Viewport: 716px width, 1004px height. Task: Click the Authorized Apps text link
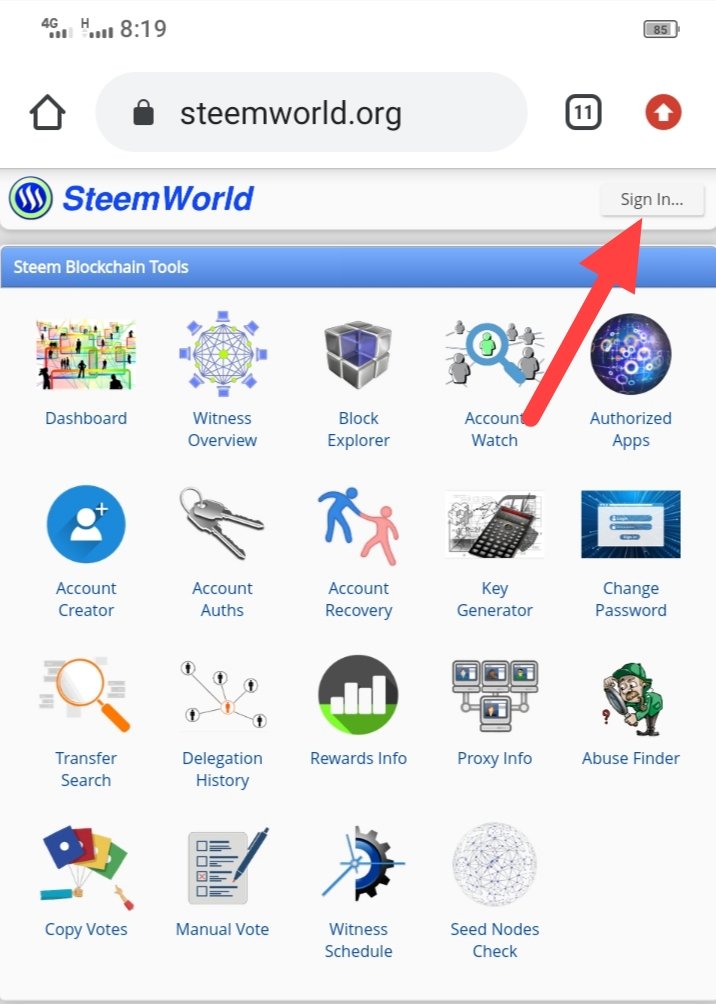tap(631, 429)
